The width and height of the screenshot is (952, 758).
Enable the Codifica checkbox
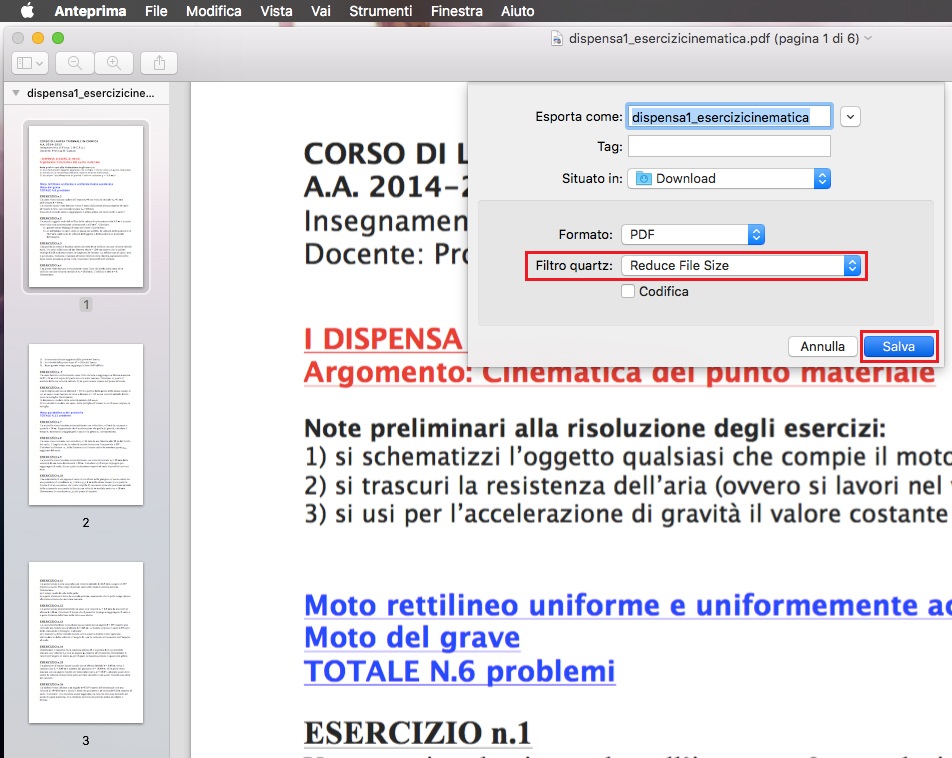coord(627,291)
